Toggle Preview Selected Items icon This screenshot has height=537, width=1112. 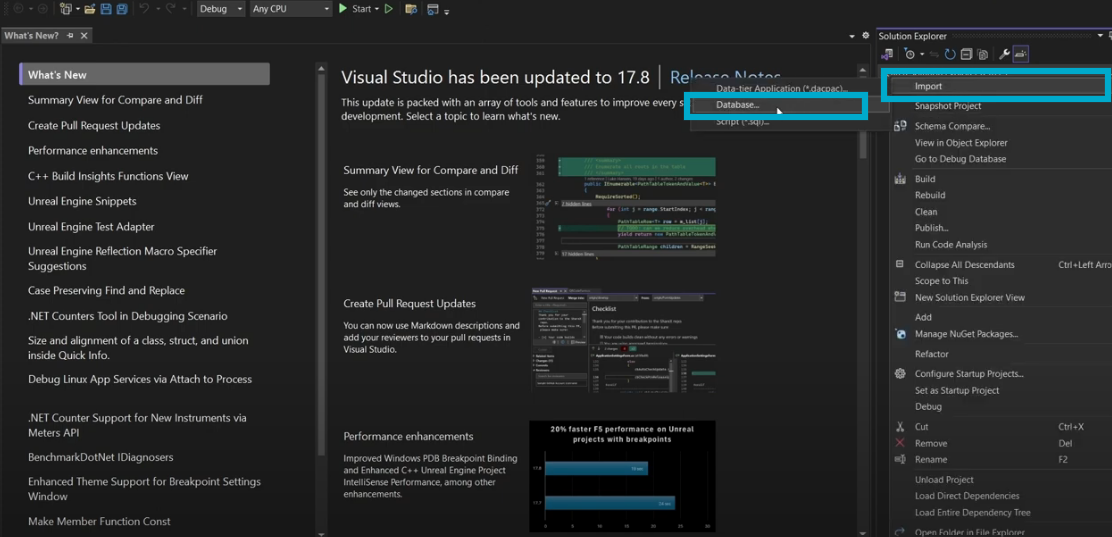pos(1021,54)
